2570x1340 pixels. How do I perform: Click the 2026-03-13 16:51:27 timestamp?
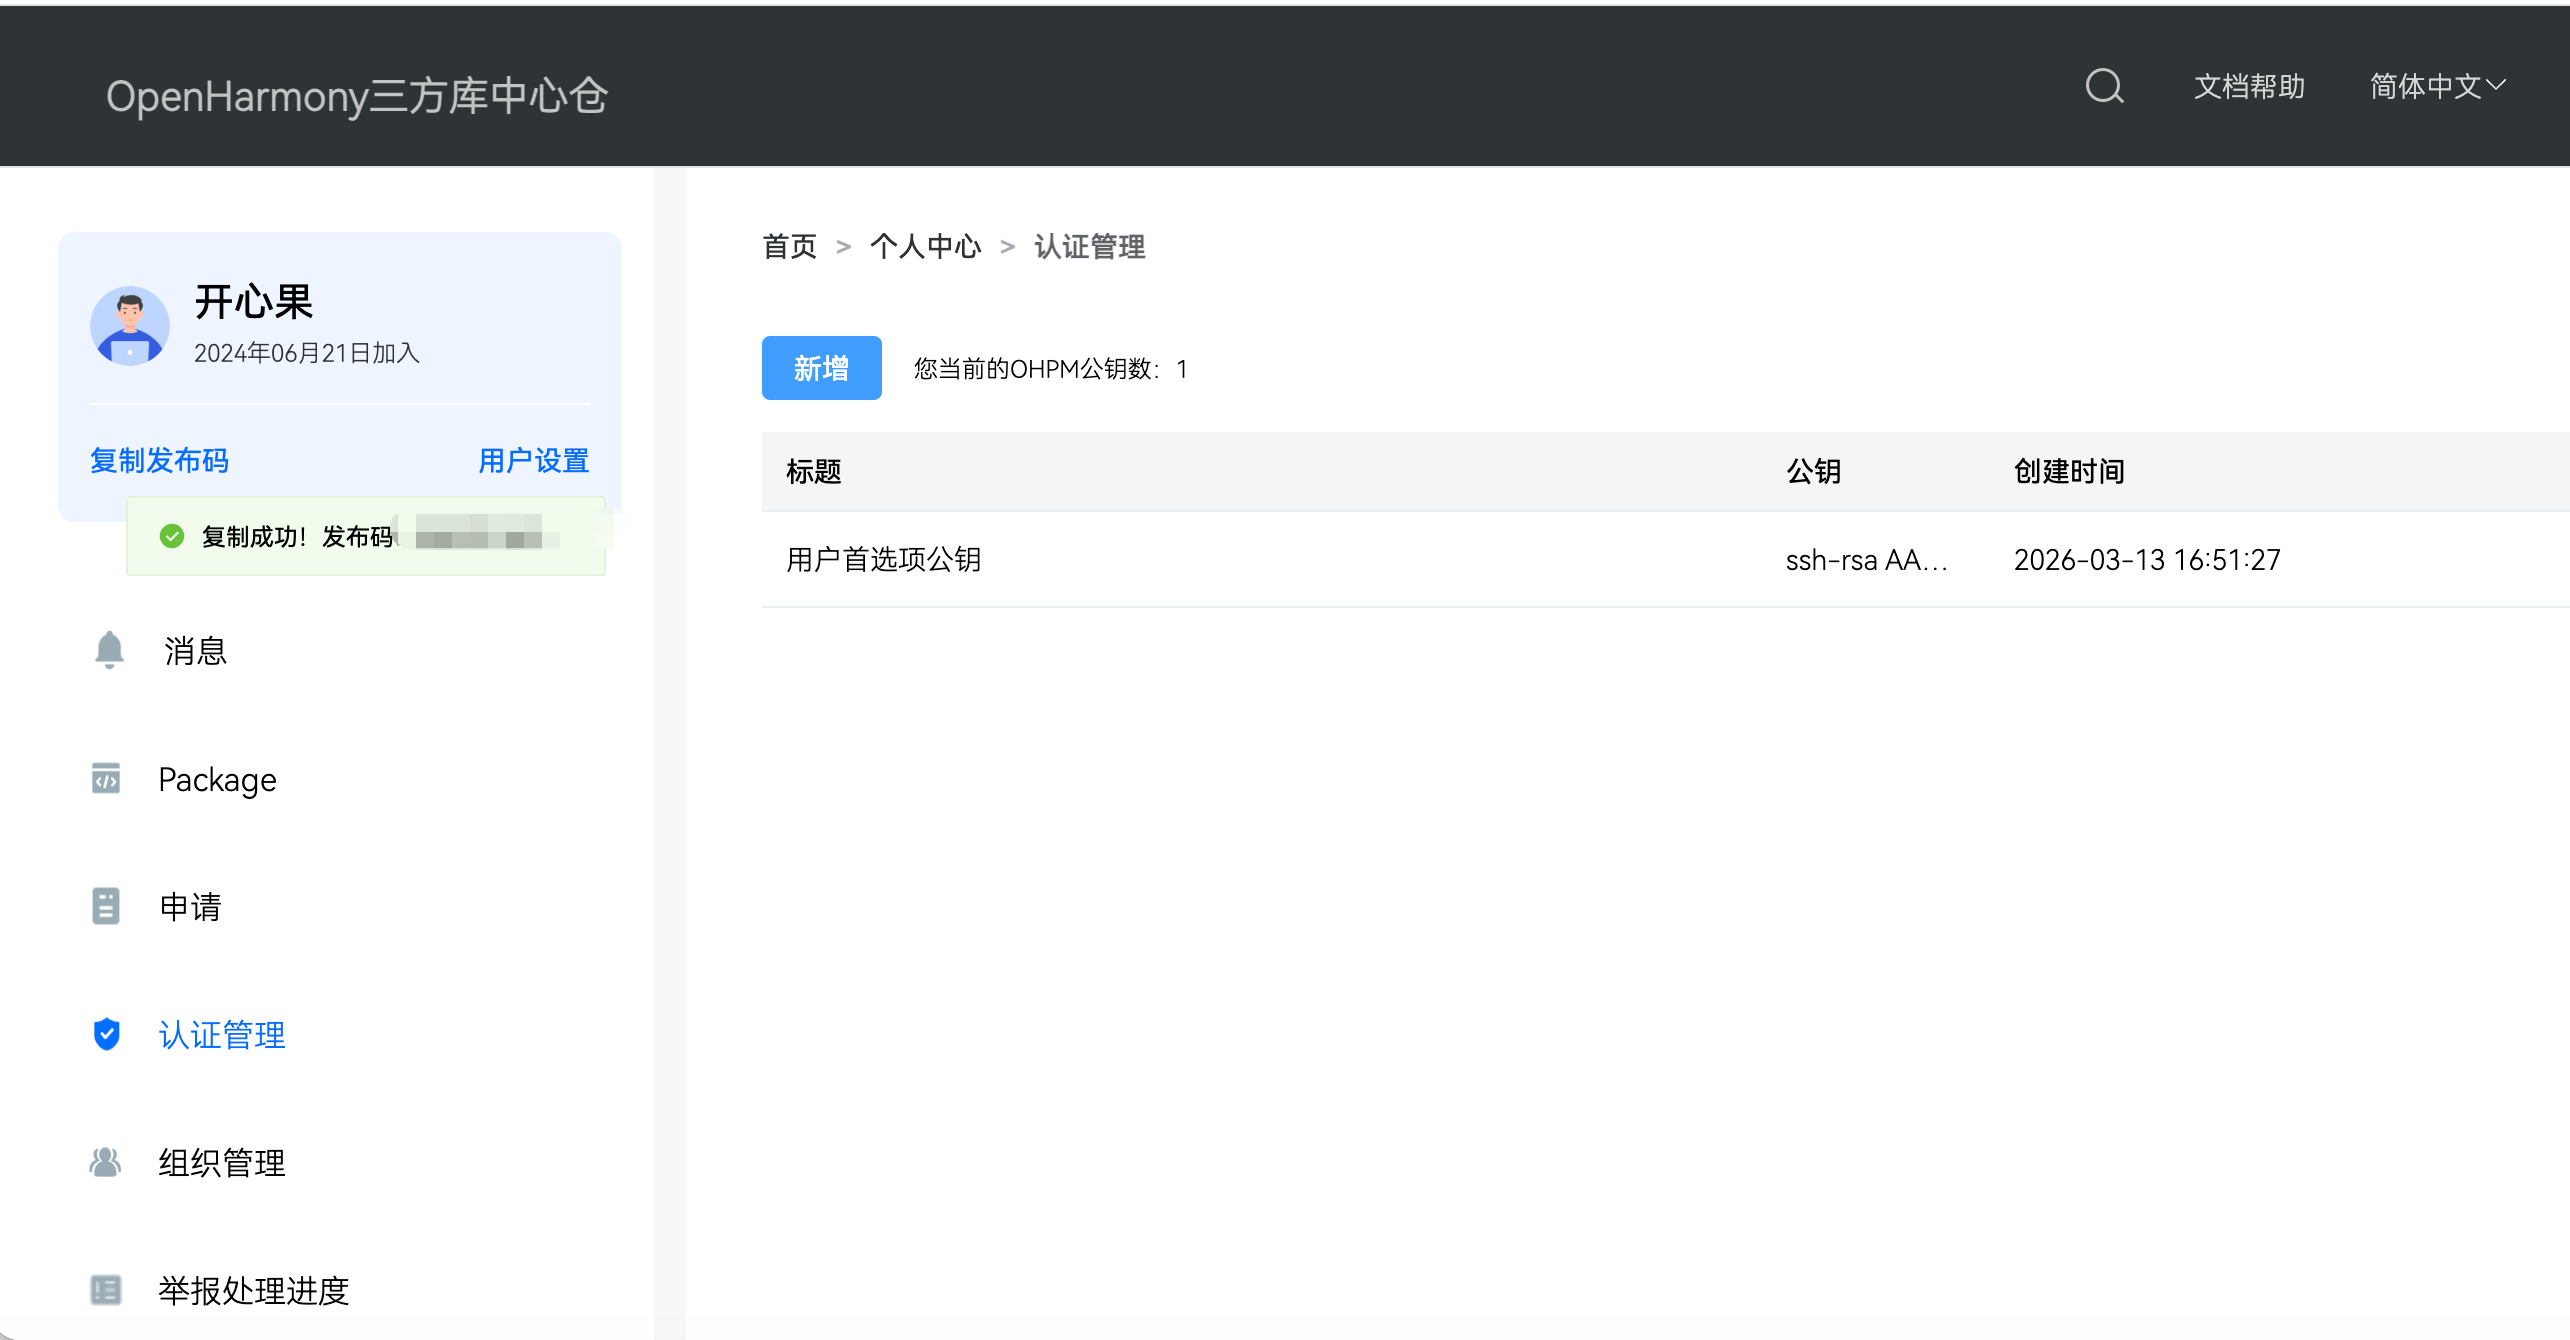[2147, 559]
